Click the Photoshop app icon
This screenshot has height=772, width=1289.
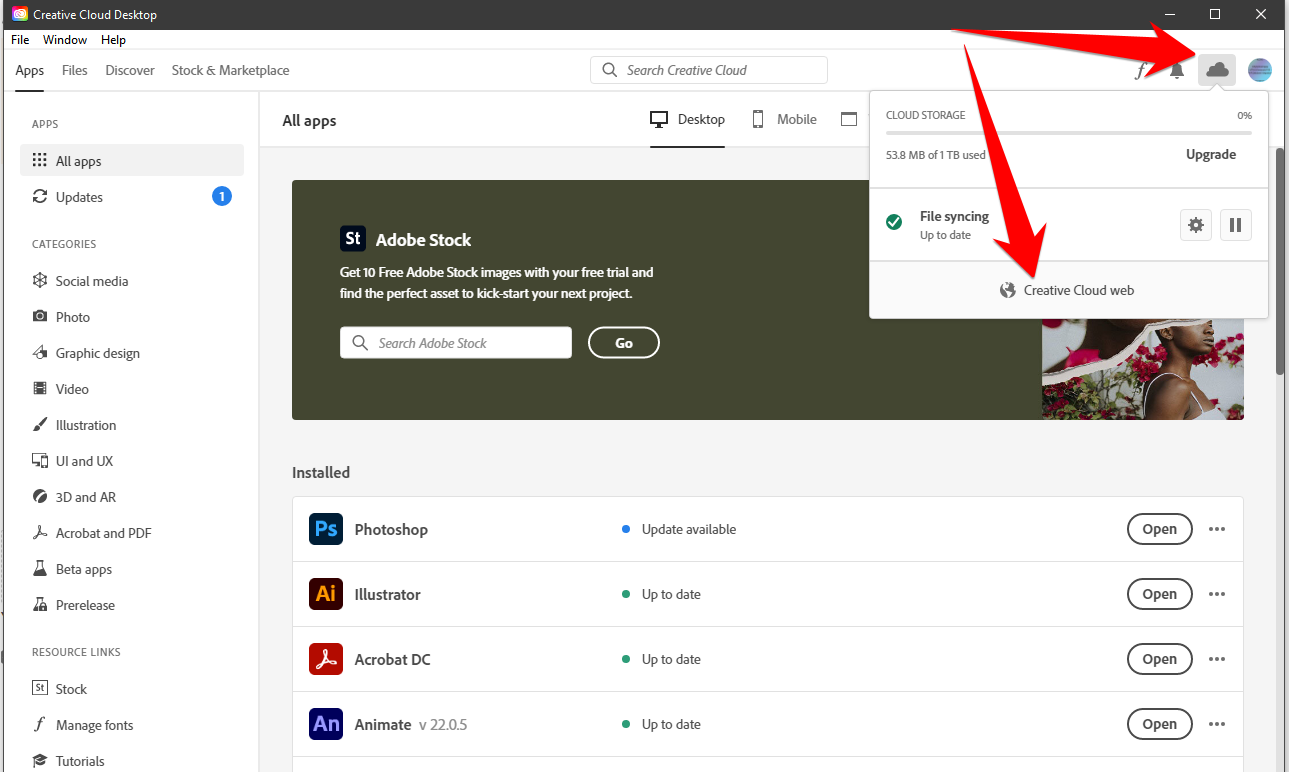click(326, 529)
